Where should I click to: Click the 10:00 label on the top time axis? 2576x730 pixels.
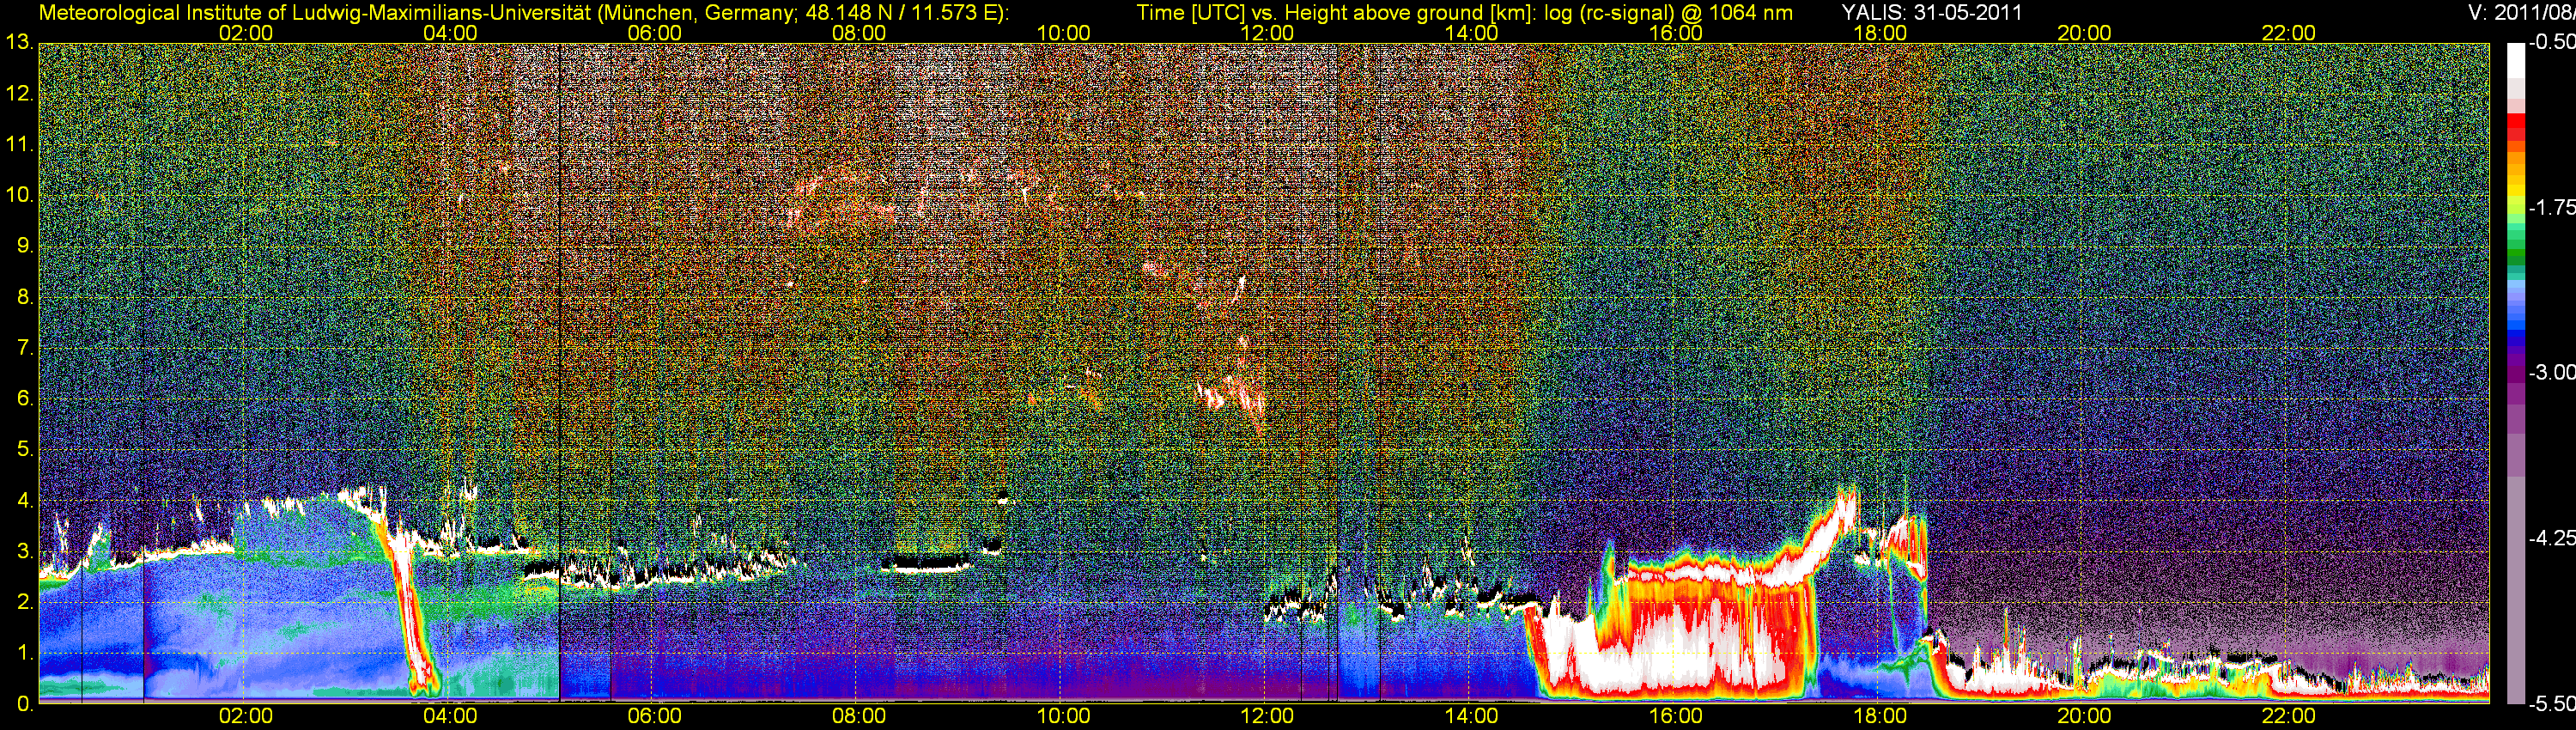tap(1062, 33)
